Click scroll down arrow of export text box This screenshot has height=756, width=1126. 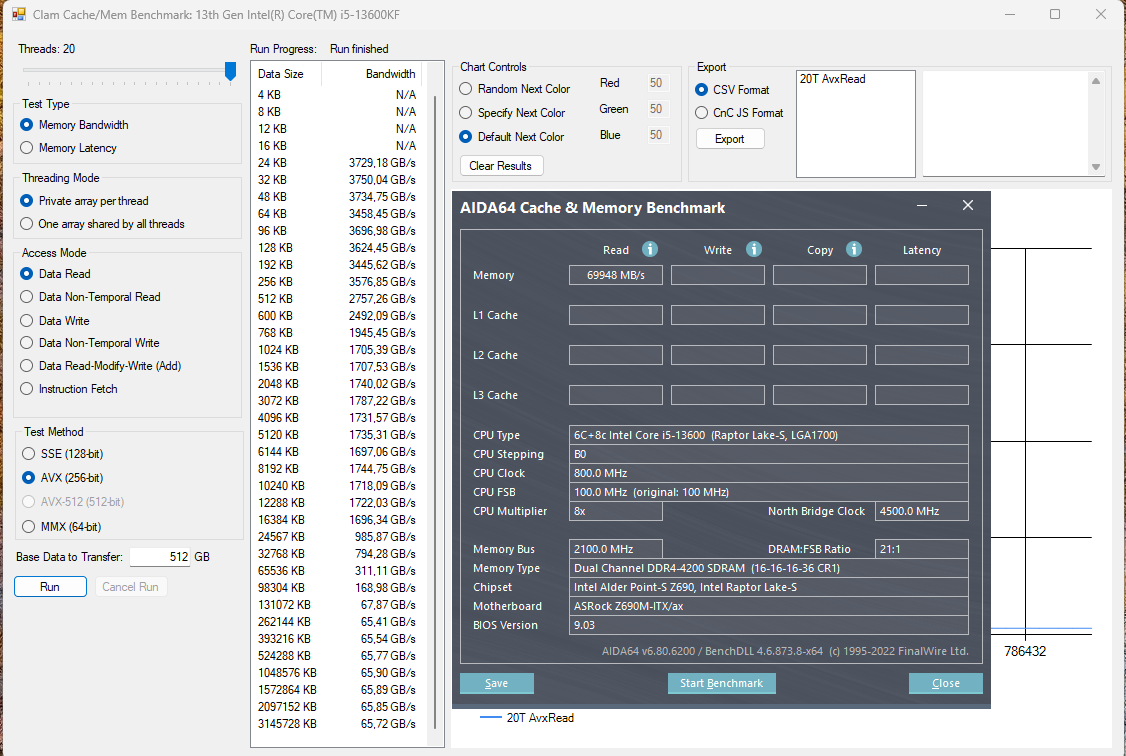coord(1096,167)
